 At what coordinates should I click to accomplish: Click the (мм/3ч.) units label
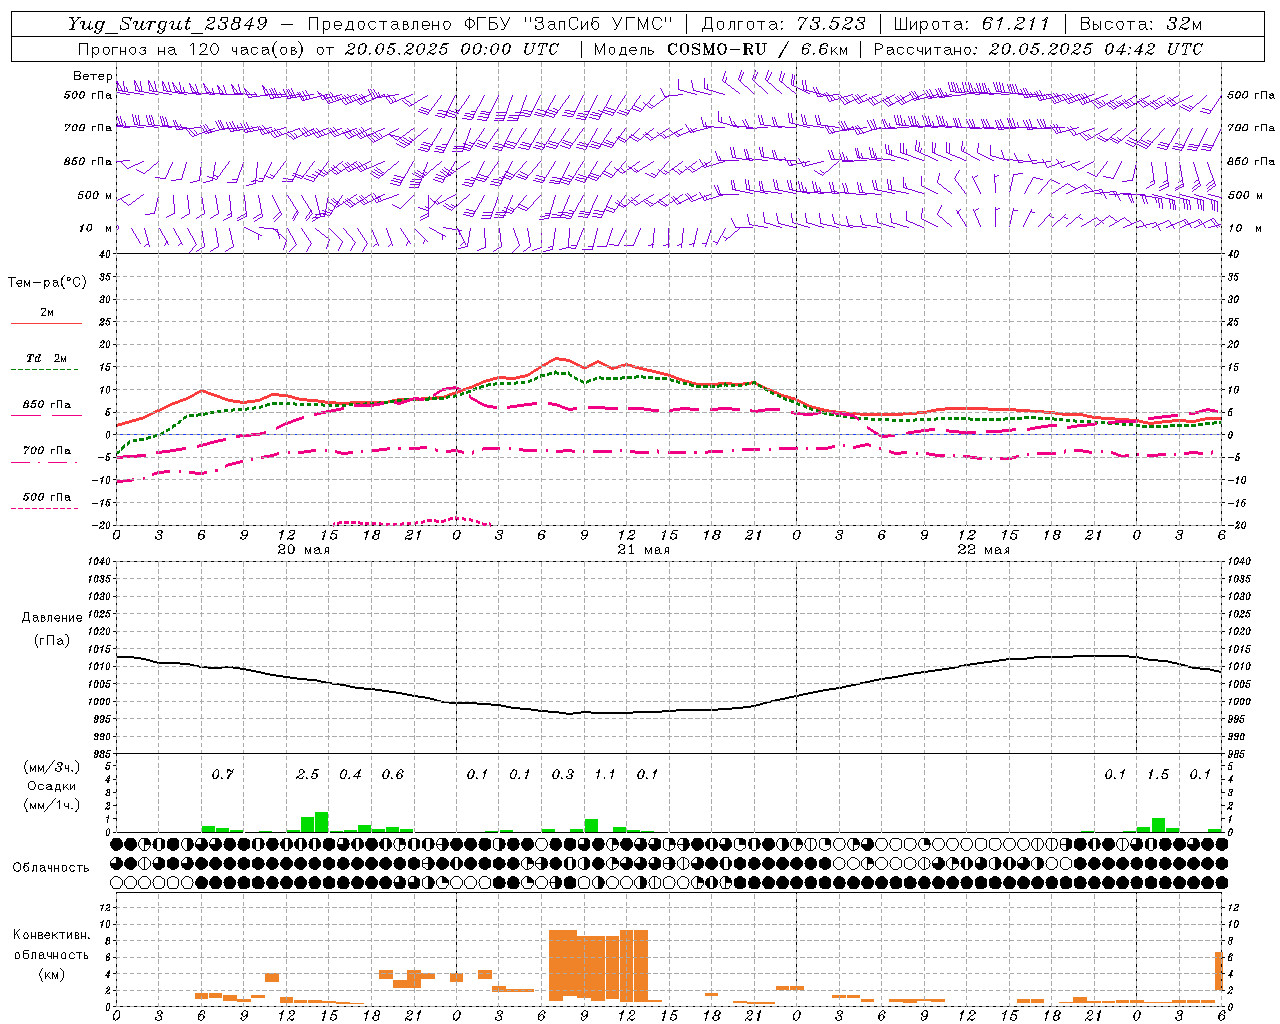tap(51, 767)
